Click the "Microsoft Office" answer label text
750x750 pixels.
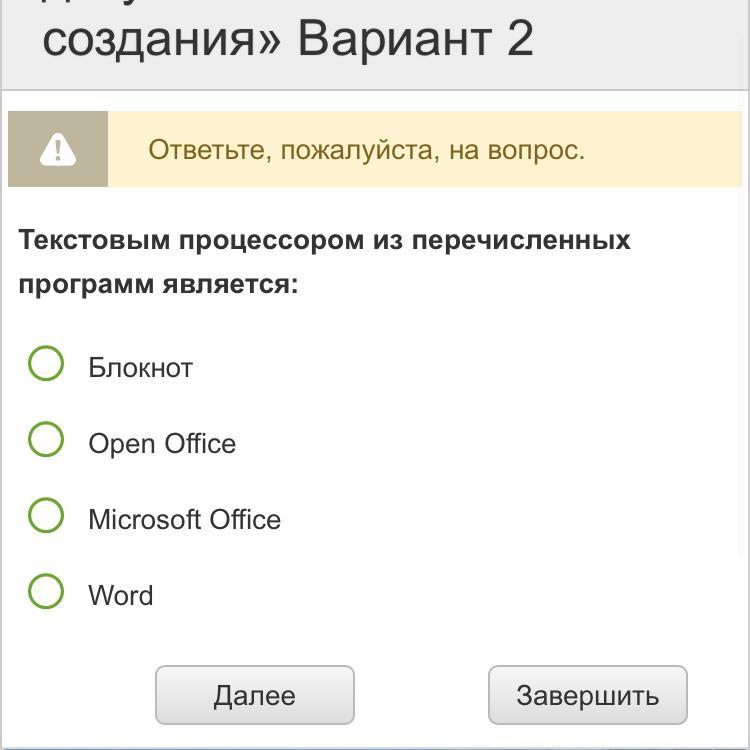coord(184,520)
